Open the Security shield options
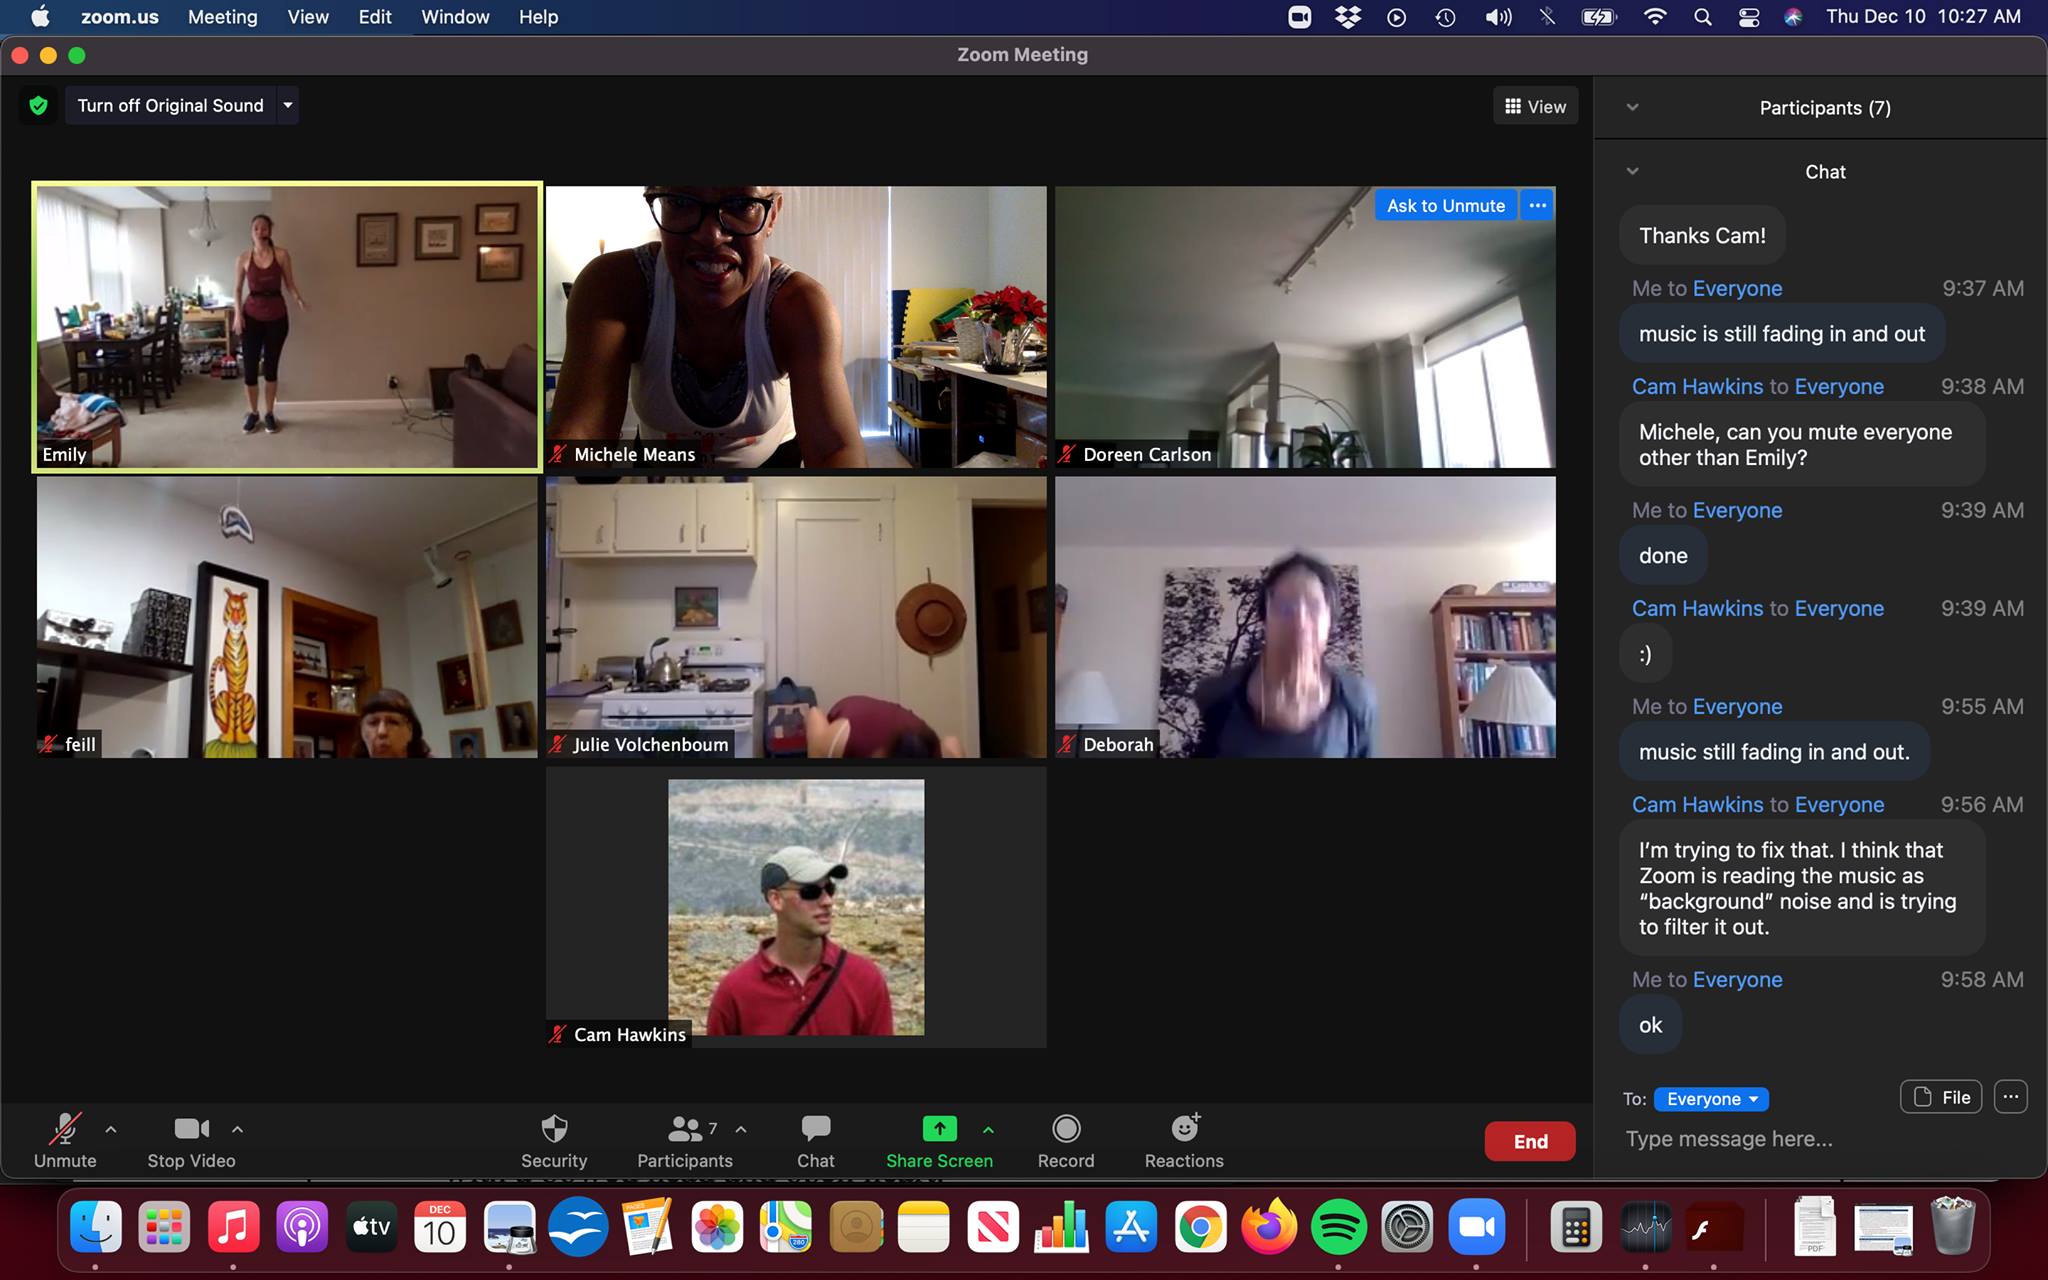This screenshot has height=1280, width=2048. pos(554,1130)
